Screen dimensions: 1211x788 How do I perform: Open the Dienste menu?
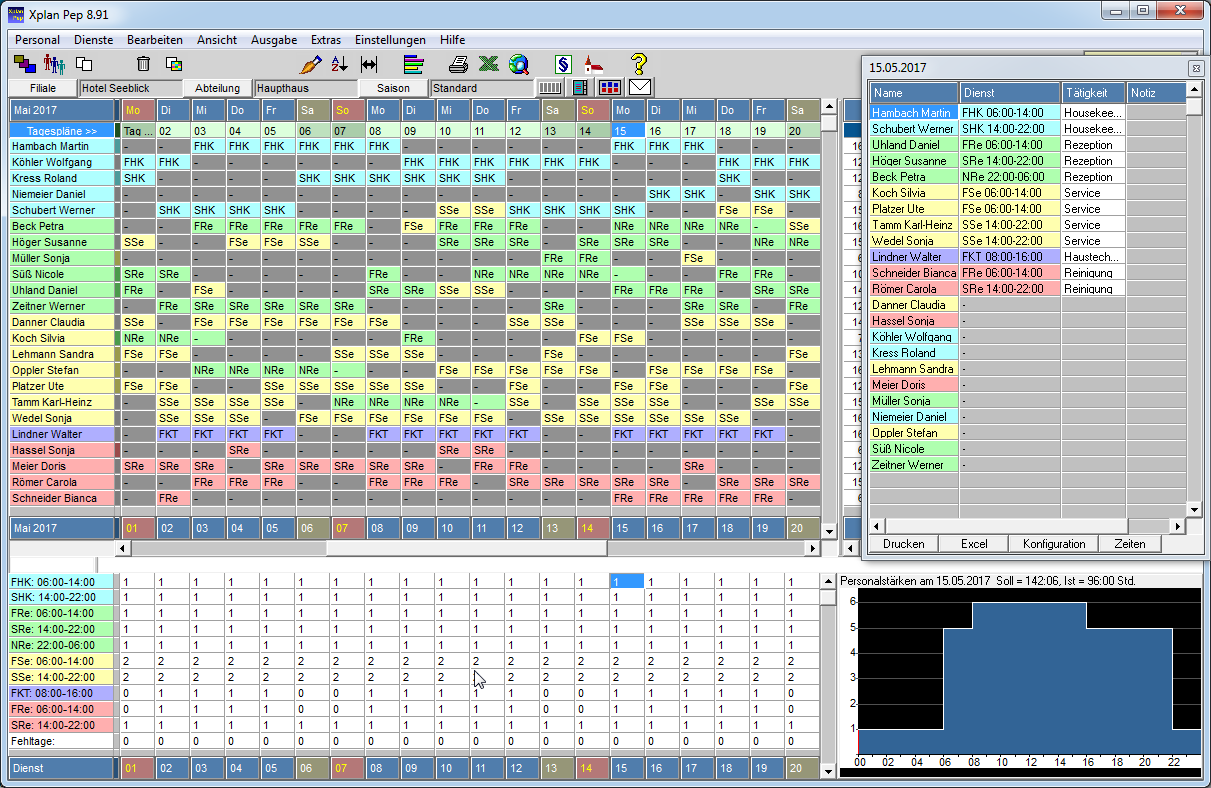tap(93, 40)
